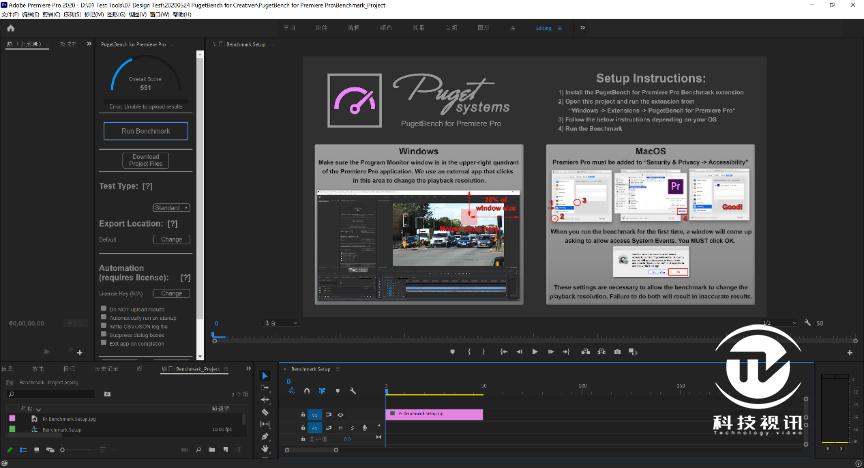Switch to the Benchmark_Project panel tab

(196, 369)
